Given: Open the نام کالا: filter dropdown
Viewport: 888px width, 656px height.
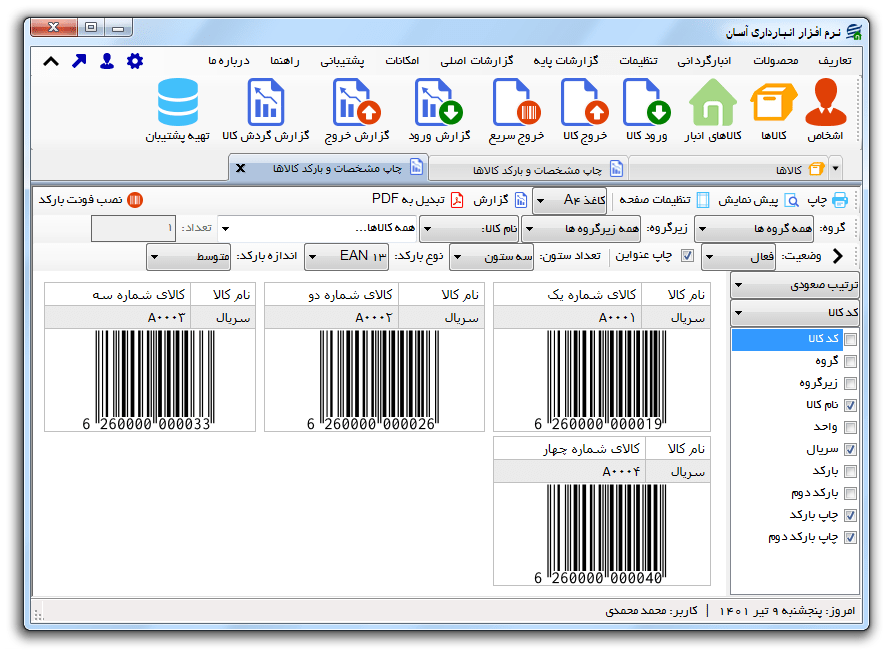Looking at the screenshot, I should pyautogui.click(x=469, y=229).
